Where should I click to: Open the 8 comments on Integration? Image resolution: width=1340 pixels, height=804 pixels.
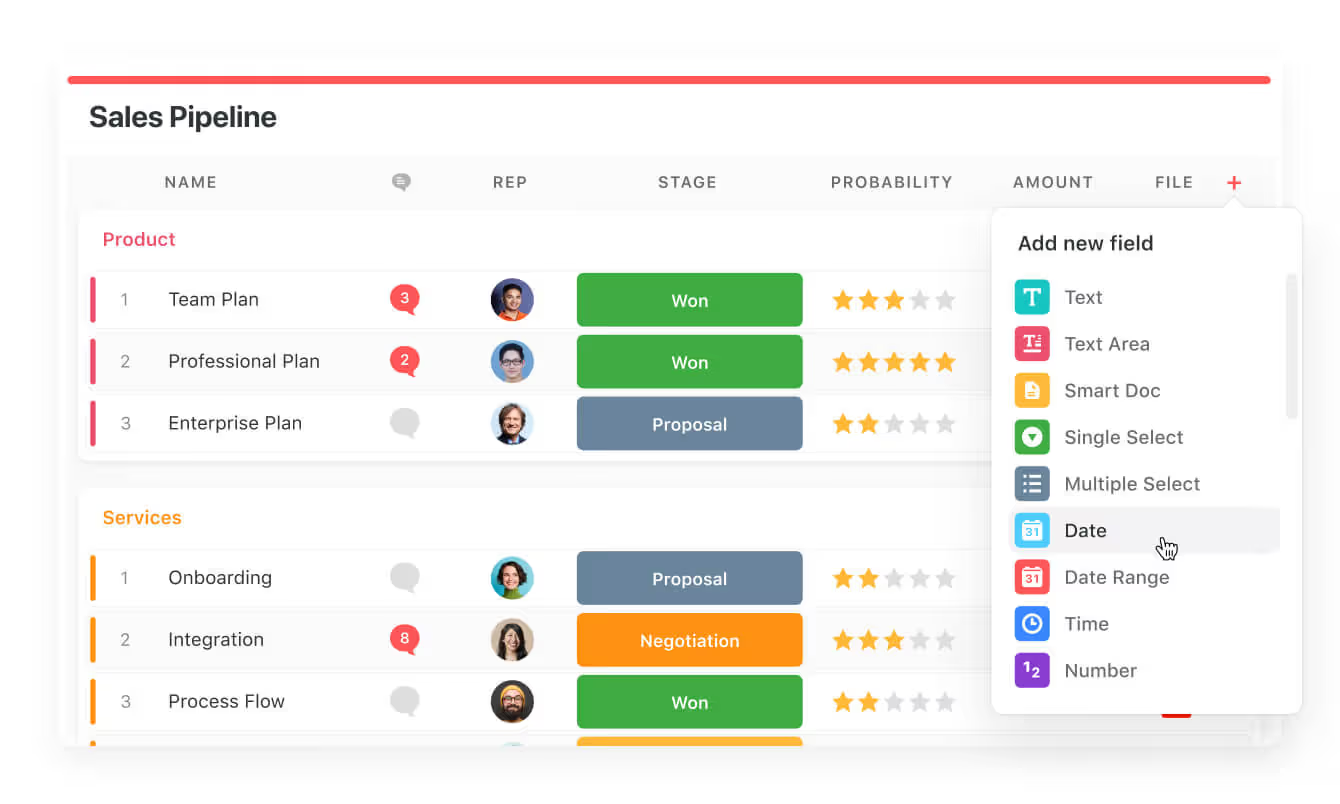tap(404, 639)
